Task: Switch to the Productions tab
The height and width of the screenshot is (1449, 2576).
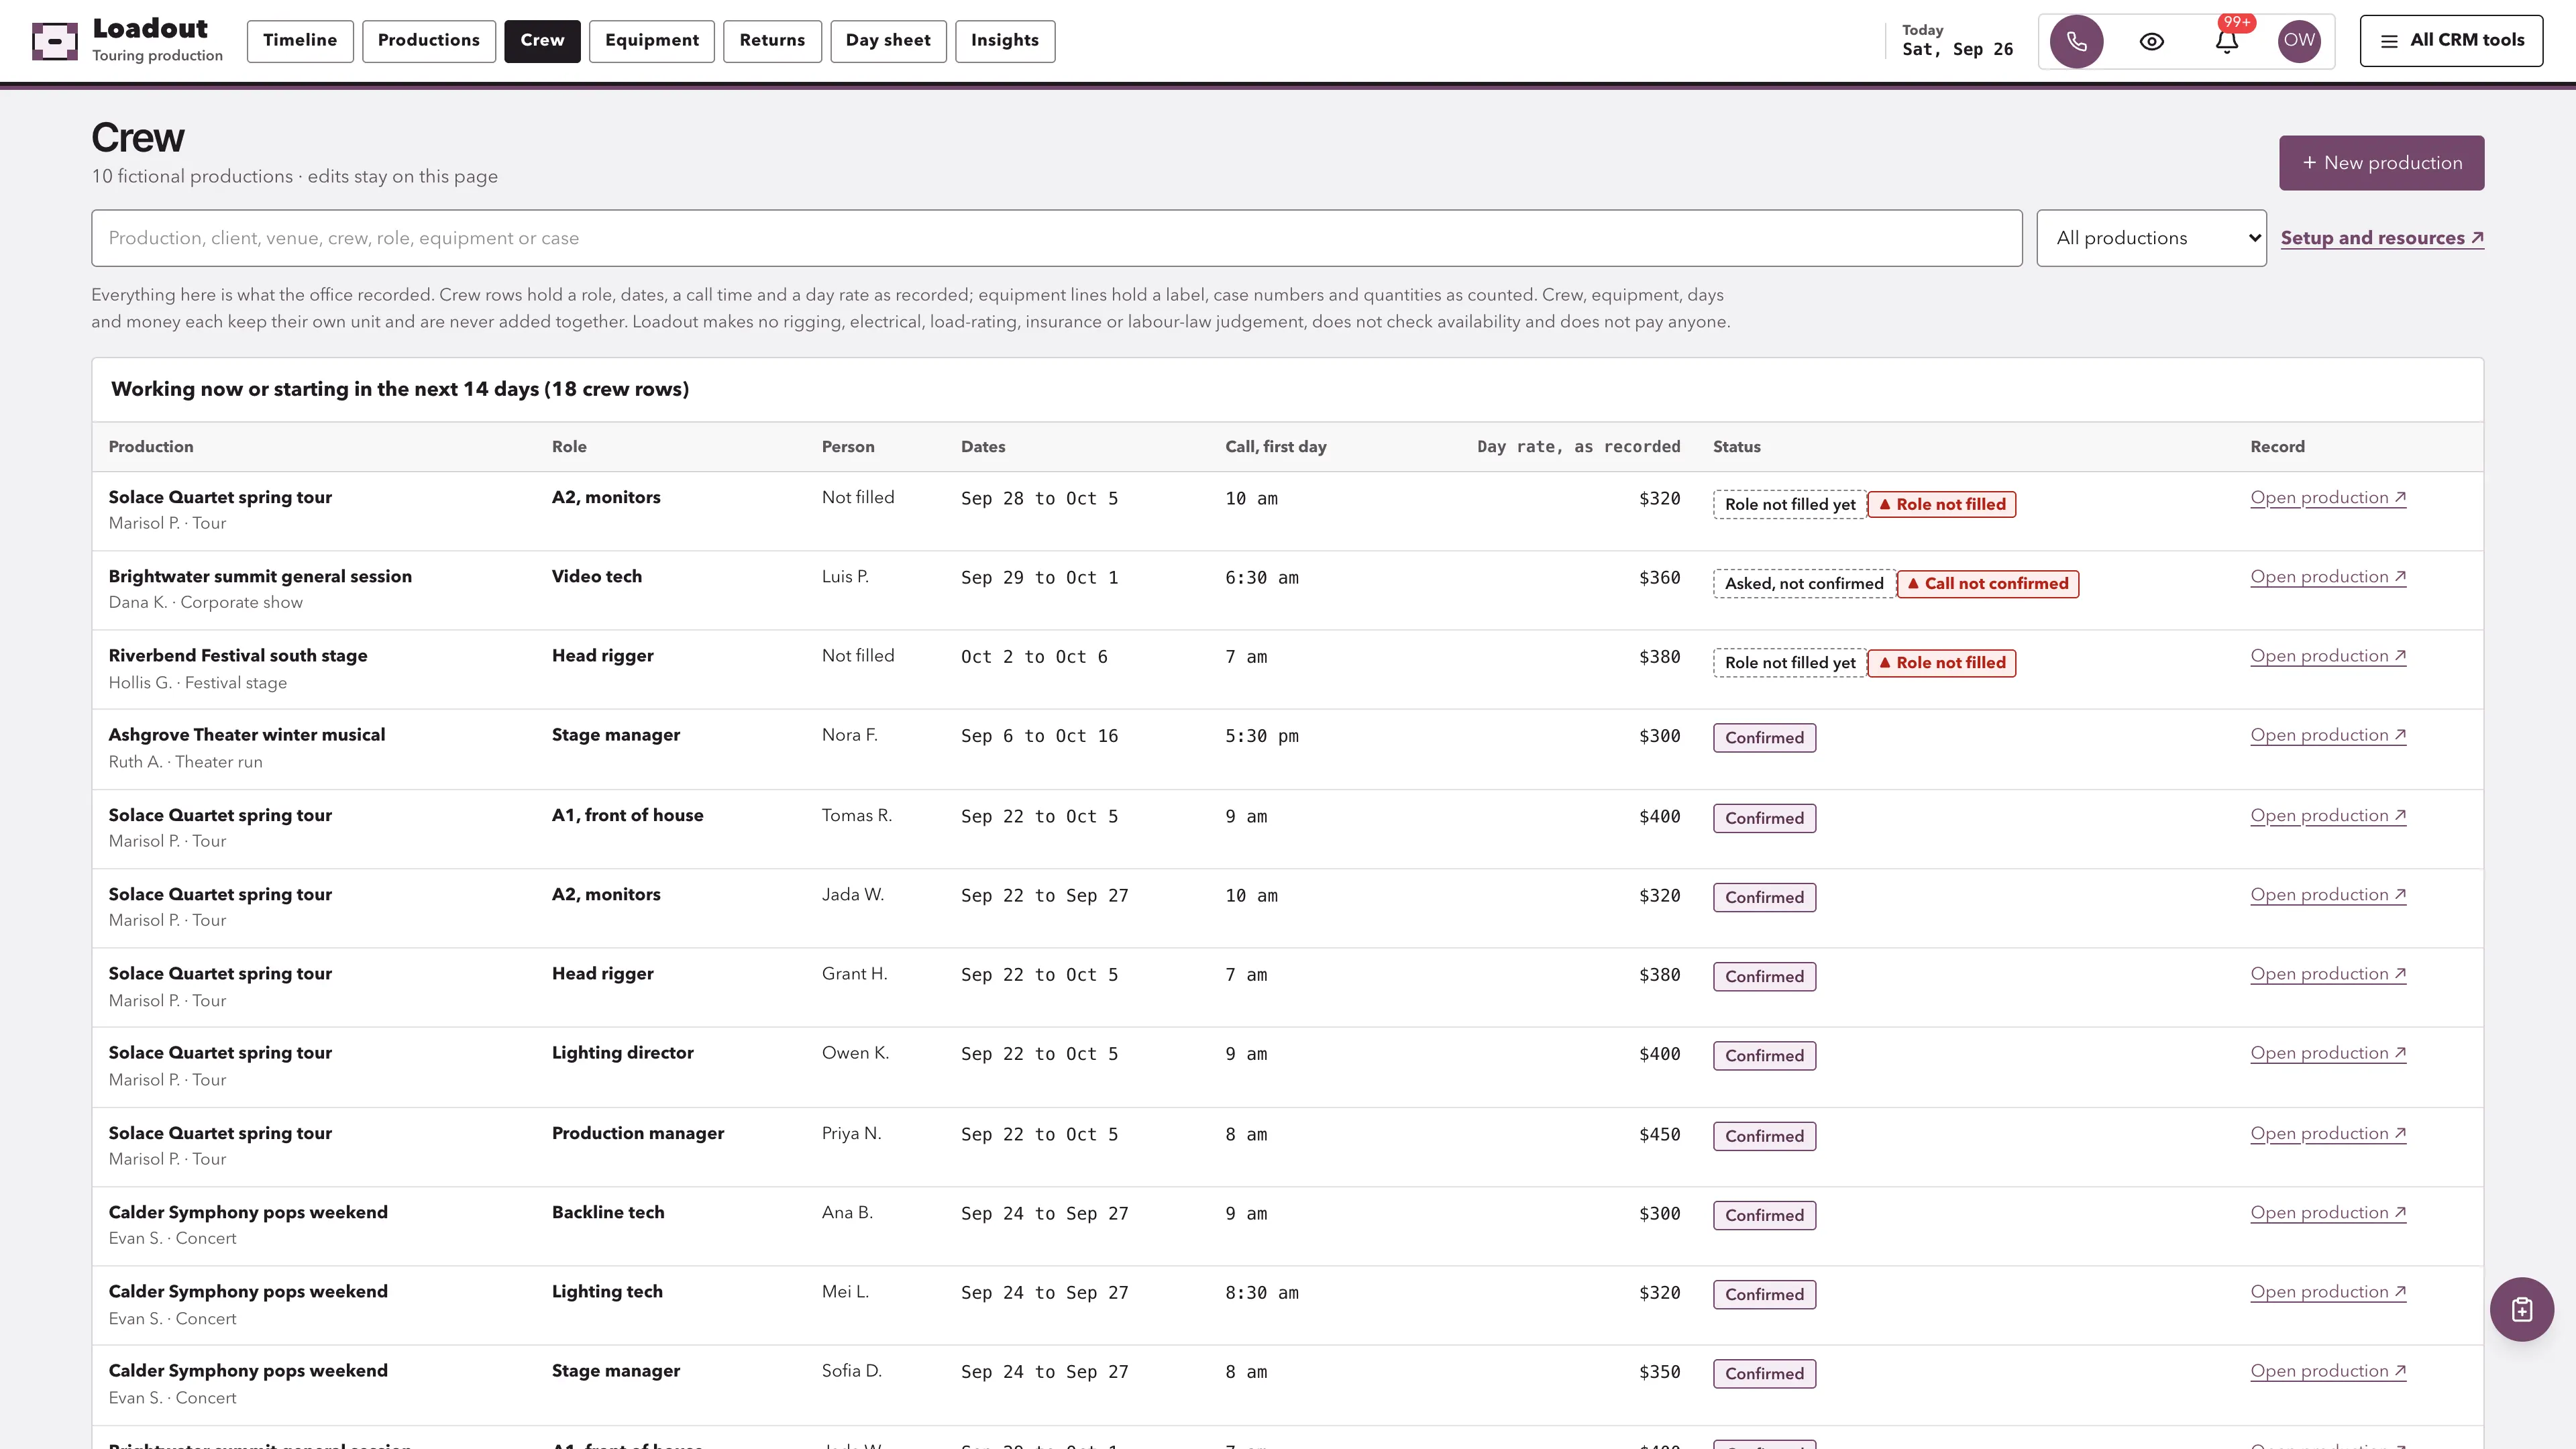Action: [x=428, y=41]
